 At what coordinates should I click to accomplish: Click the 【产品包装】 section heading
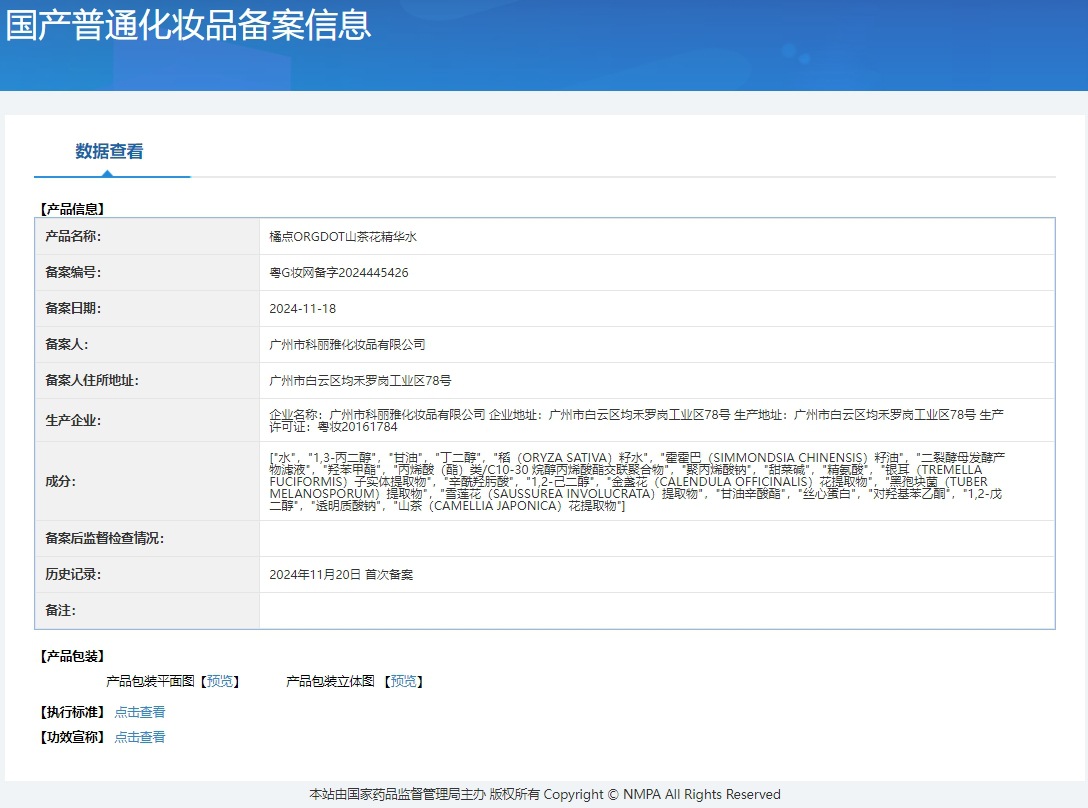(x=72, y=656)
